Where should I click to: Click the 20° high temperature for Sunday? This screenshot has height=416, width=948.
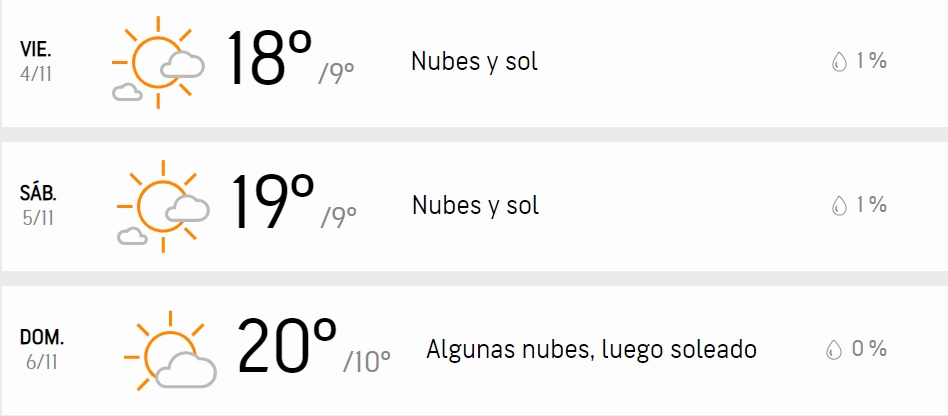[x=286, y=348]
